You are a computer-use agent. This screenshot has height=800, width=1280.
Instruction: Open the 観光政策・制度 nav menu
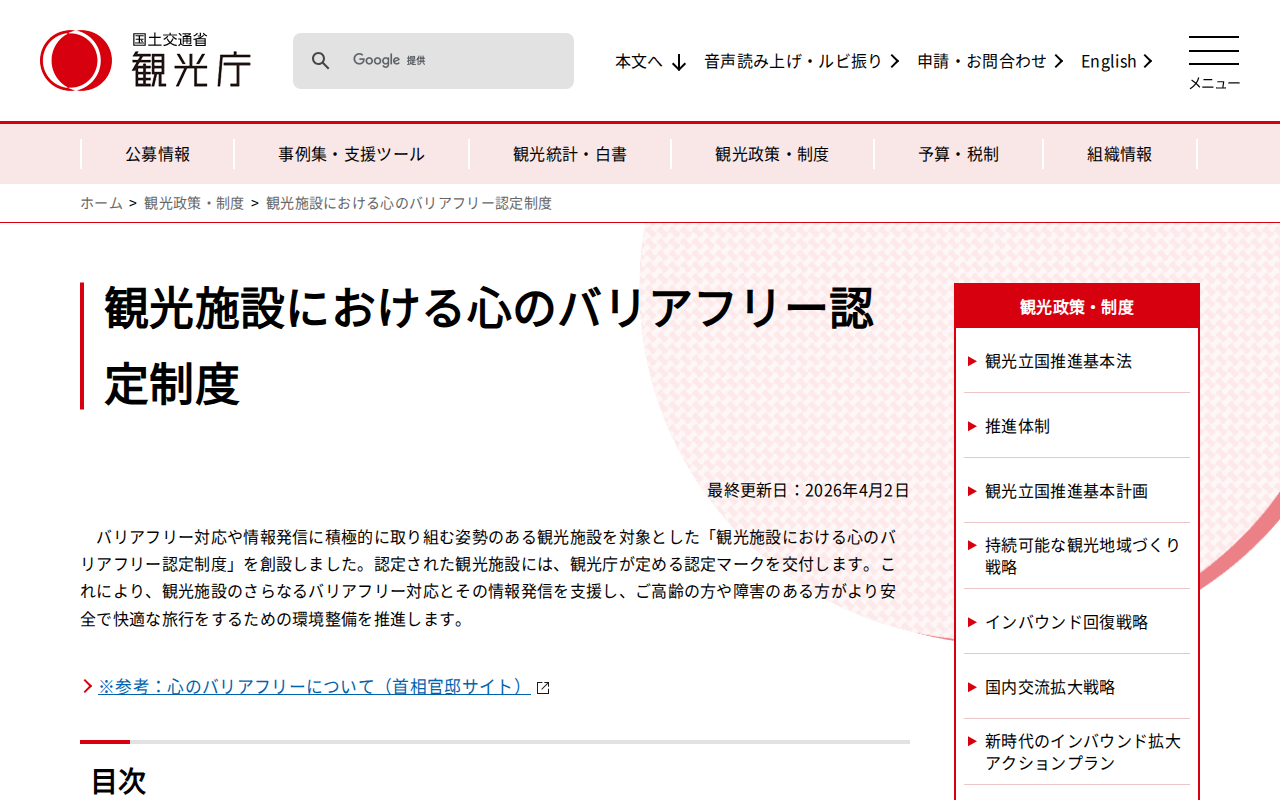coord(772,154)
